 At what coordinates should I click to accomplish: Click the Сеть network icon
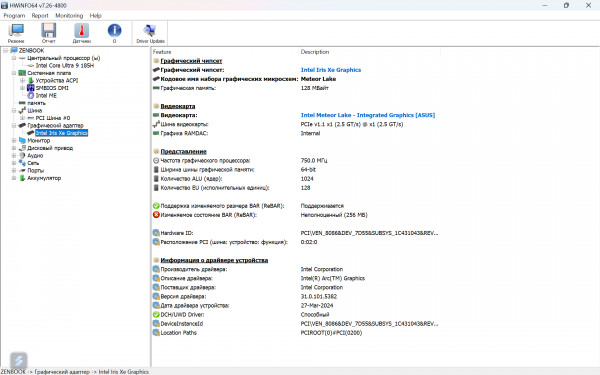pos(22,163)
